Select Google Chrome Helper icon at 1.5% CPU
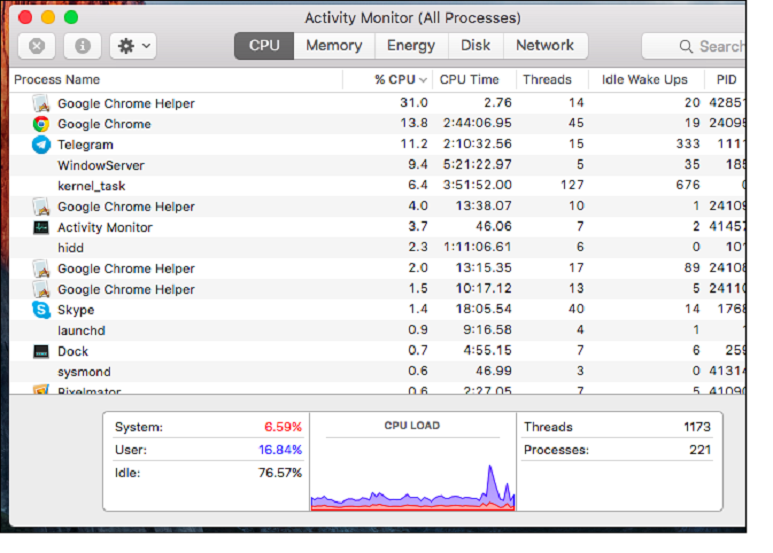773x553 pixels. click(41, 289)
